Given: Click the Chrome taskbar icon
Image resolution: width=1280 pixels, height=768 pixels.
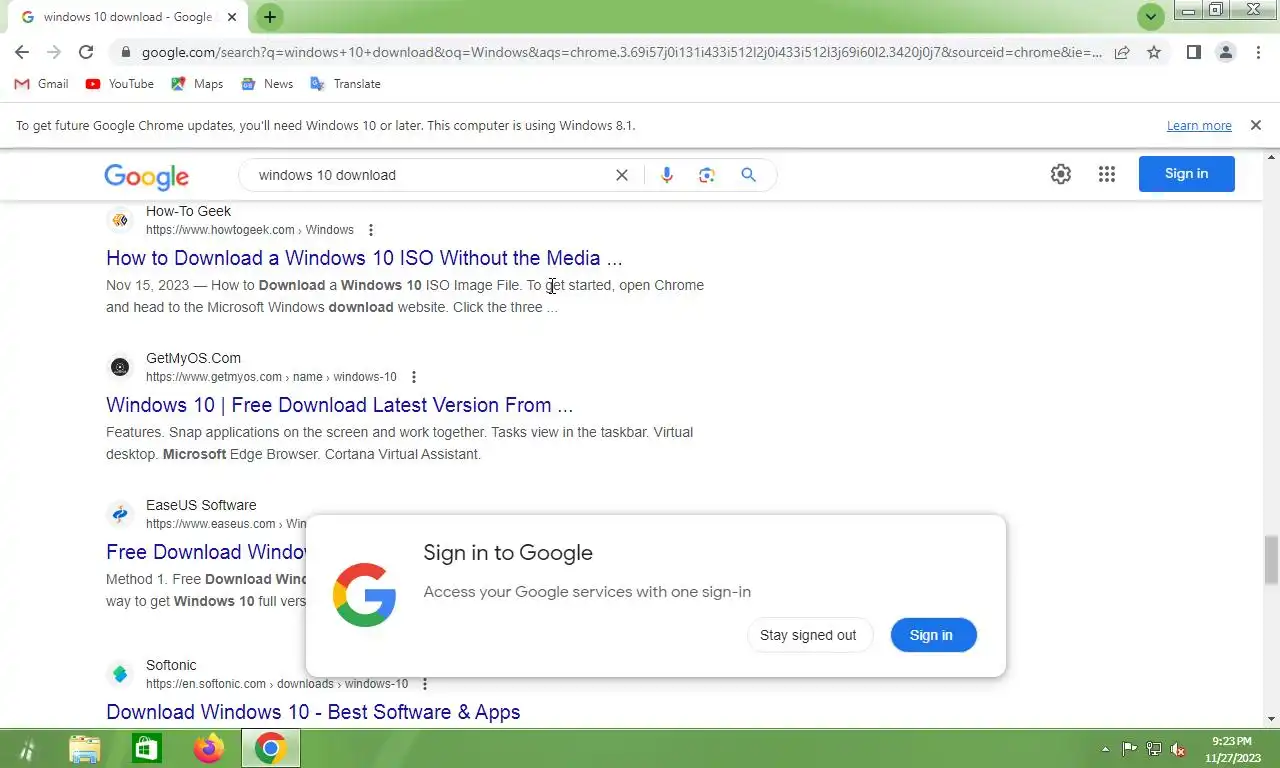Looking at the screenshot, I should coord(270,748).
